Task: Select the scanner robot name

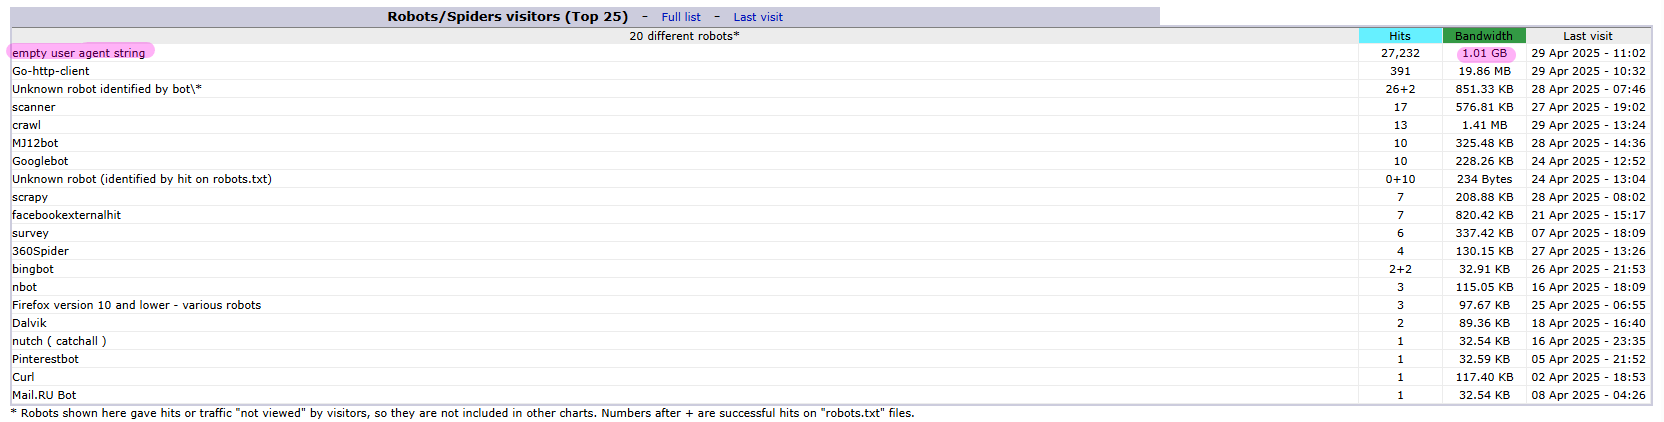Action: coord(34,107)
